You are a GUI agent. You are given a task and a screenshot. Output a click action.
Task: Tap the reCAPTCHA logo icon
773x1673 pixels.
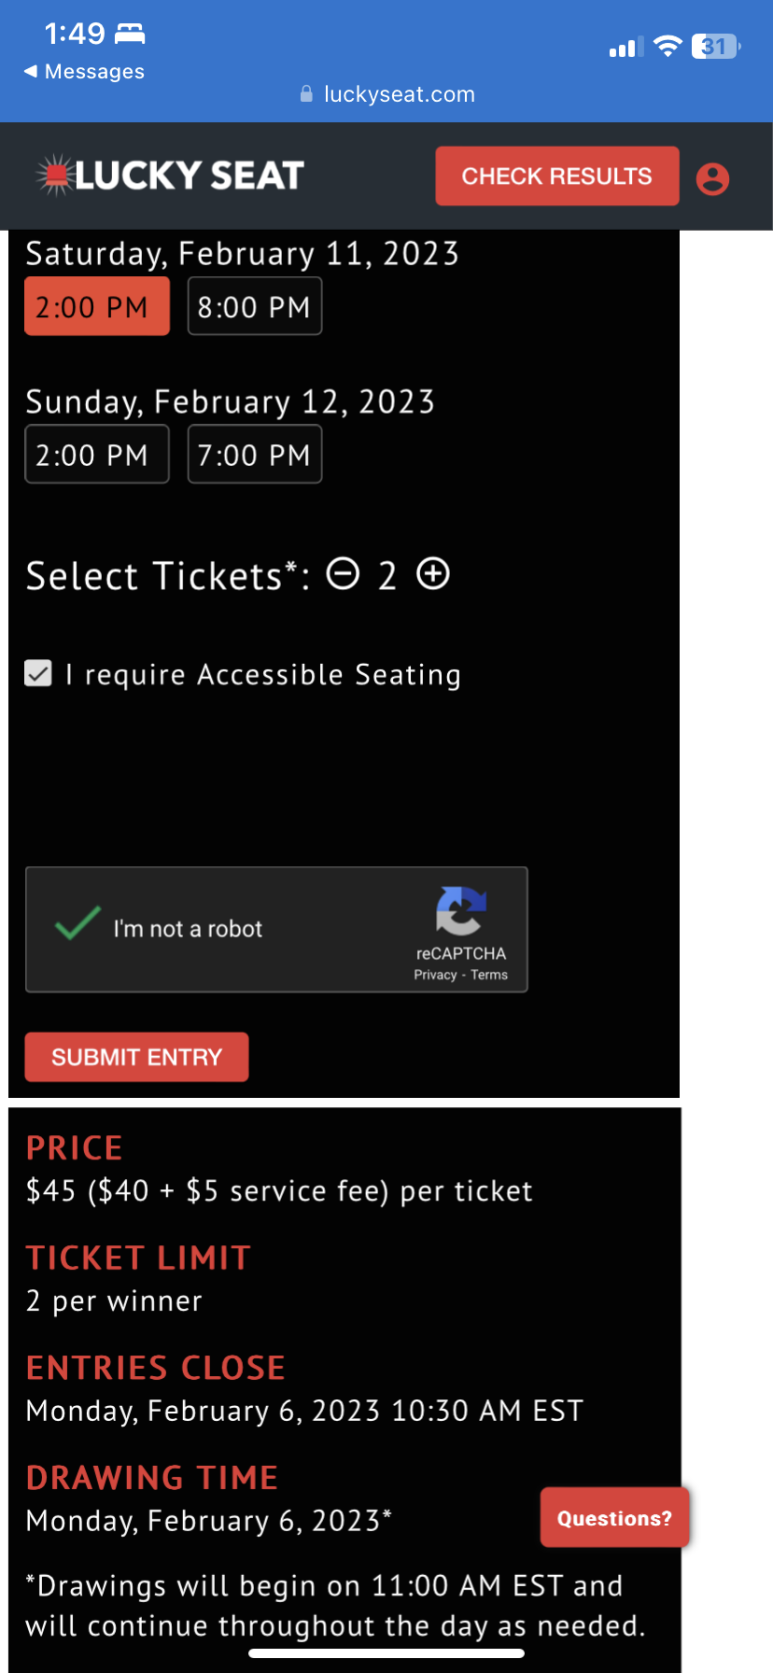pos(461,910)
